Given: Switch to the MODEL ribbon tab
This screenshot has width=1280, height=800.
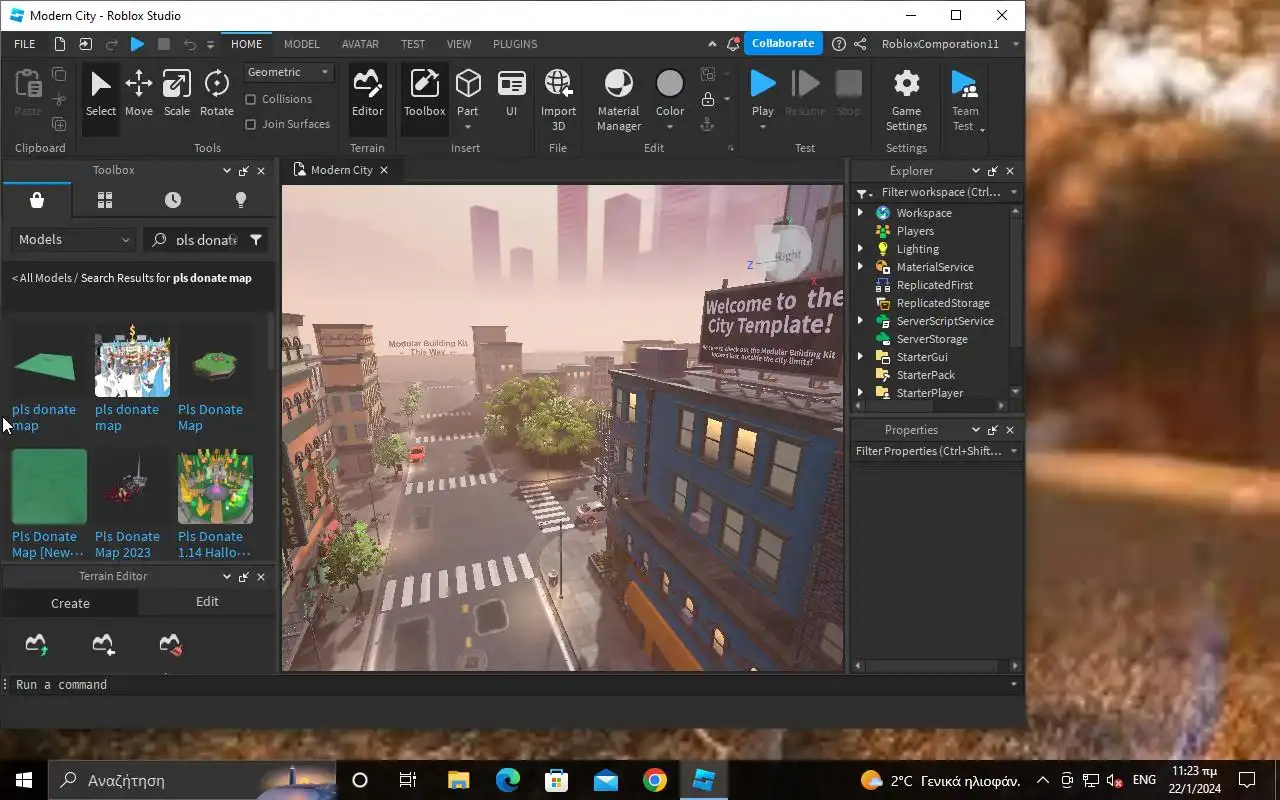Looking at the screenshot, I should coord(301,44).
